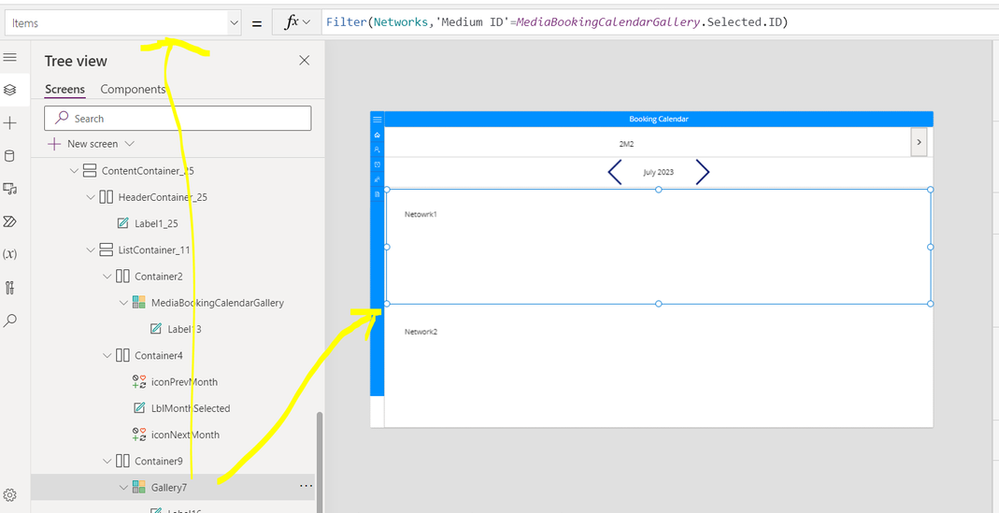Collapse ListContainer_11 node

pos(90,250)
